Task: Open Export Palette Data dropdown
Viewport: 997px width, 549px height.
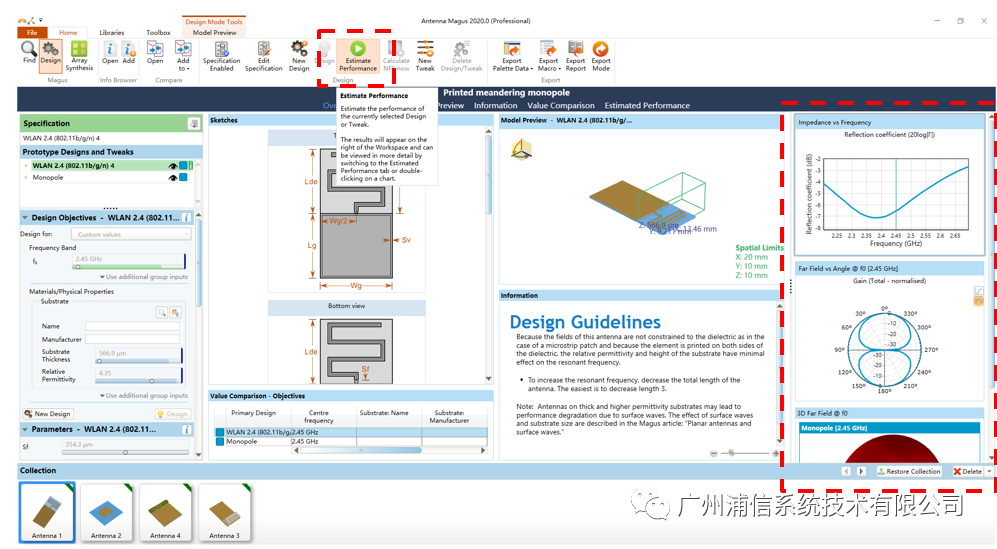Action: click(x=511, y=56)
